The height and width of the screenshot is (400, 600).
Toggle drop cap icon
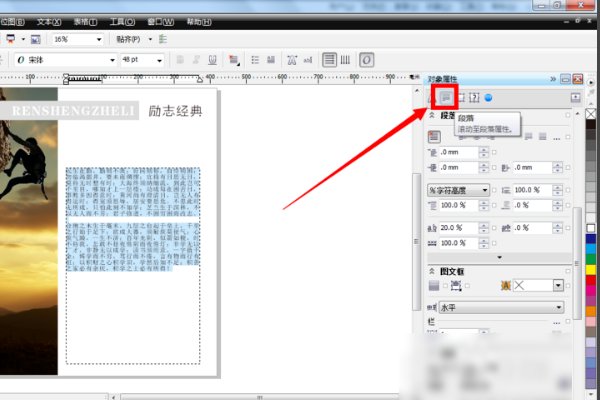pyautogui.click(x=271, y=60)
